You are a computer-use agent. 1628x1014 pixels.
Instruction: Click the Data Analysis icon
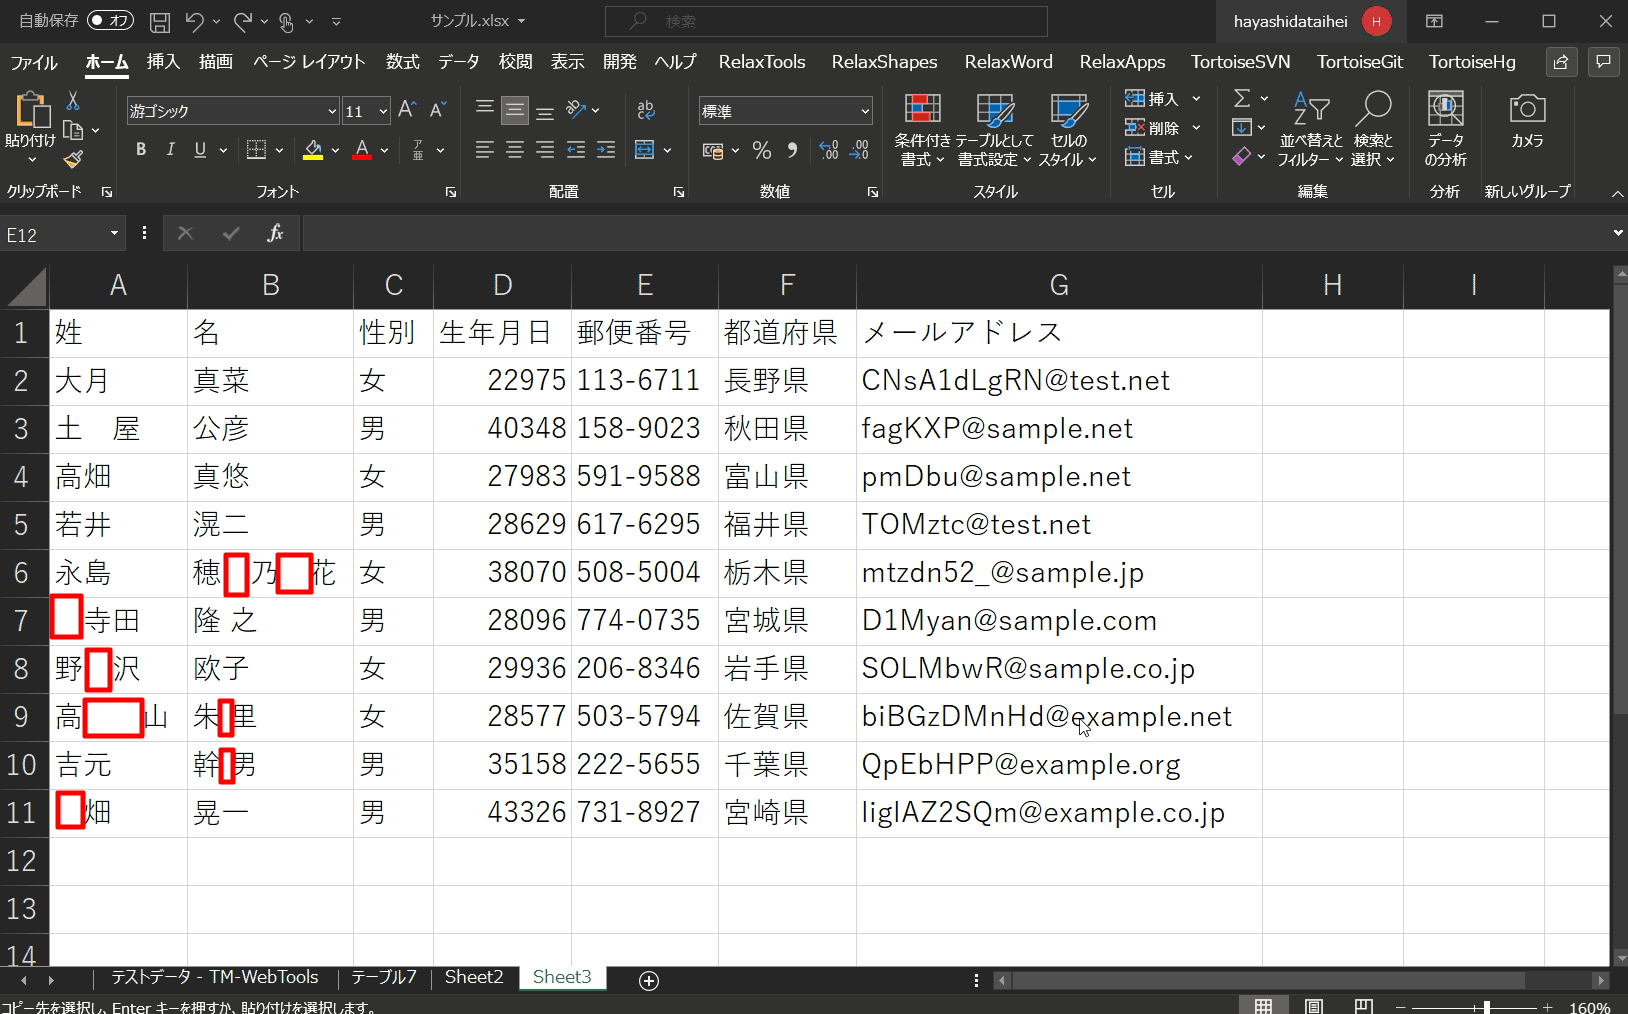pyautogui.click(x=1445, y=110)
